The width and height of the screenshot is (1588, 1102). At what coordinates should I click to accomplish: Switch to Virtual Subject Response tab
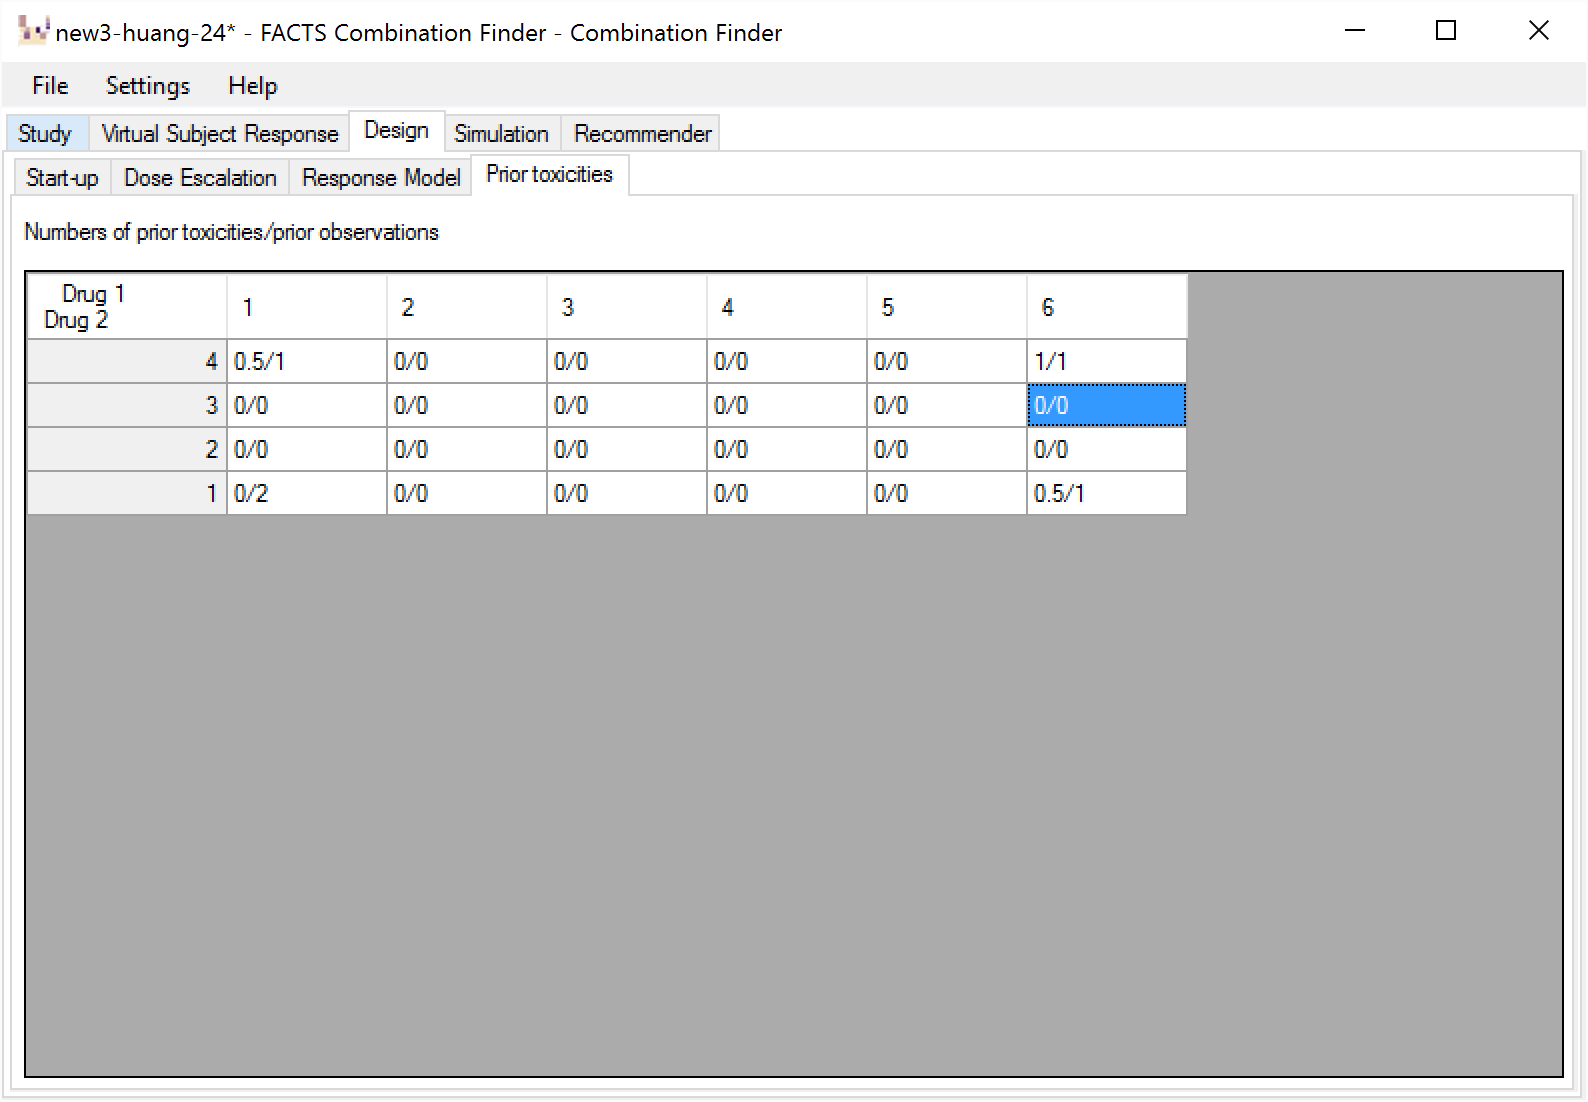220,134
